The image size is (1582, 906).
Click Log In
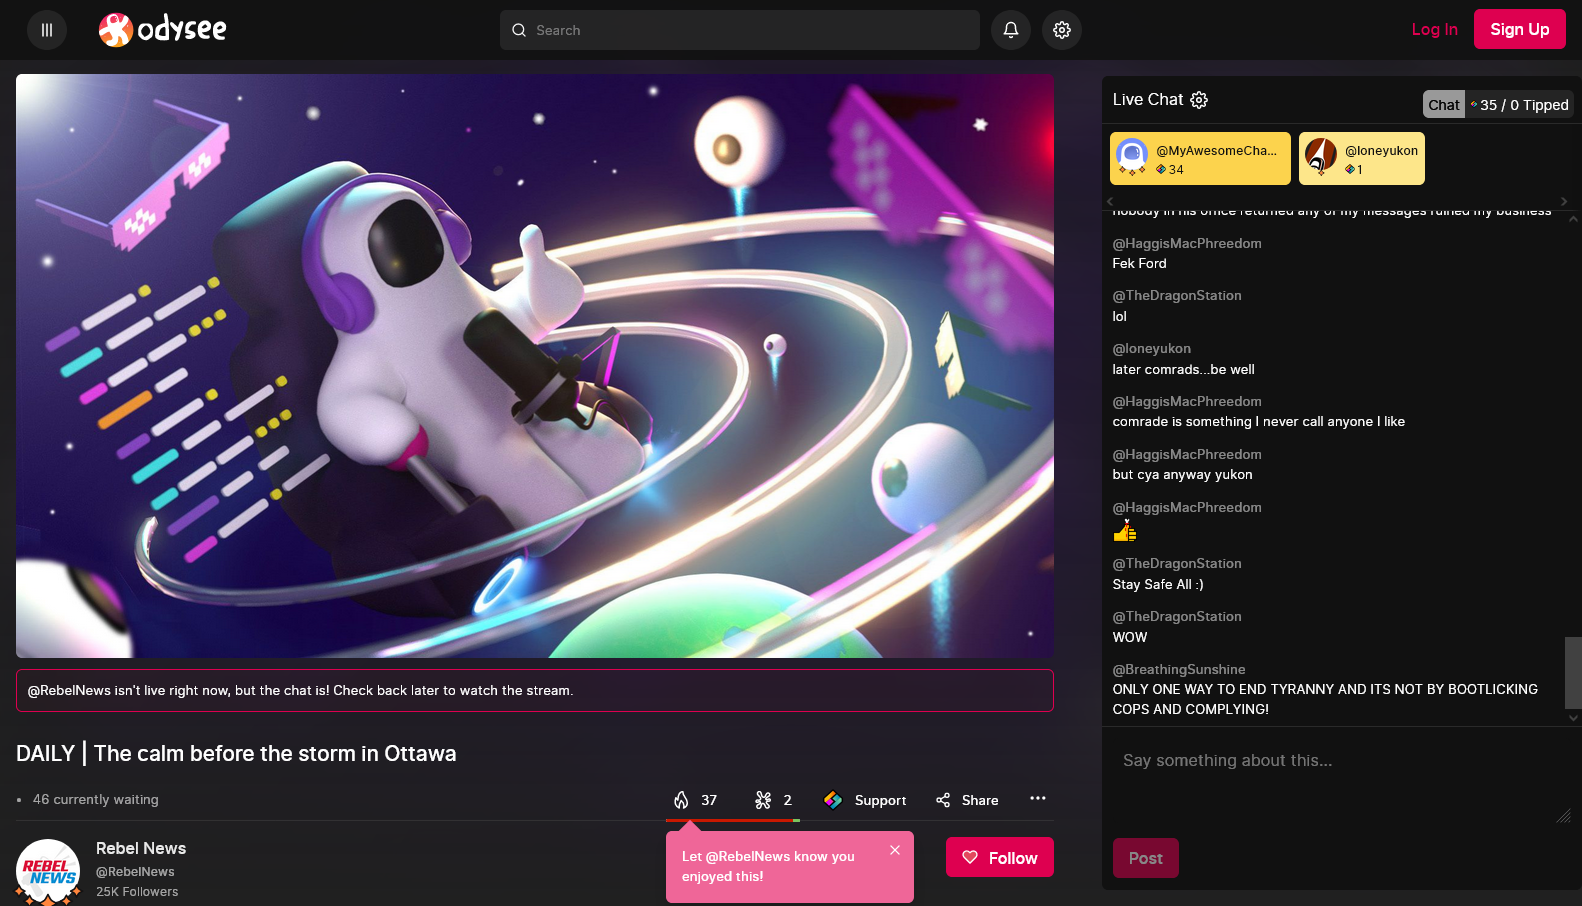point(1434,30)
